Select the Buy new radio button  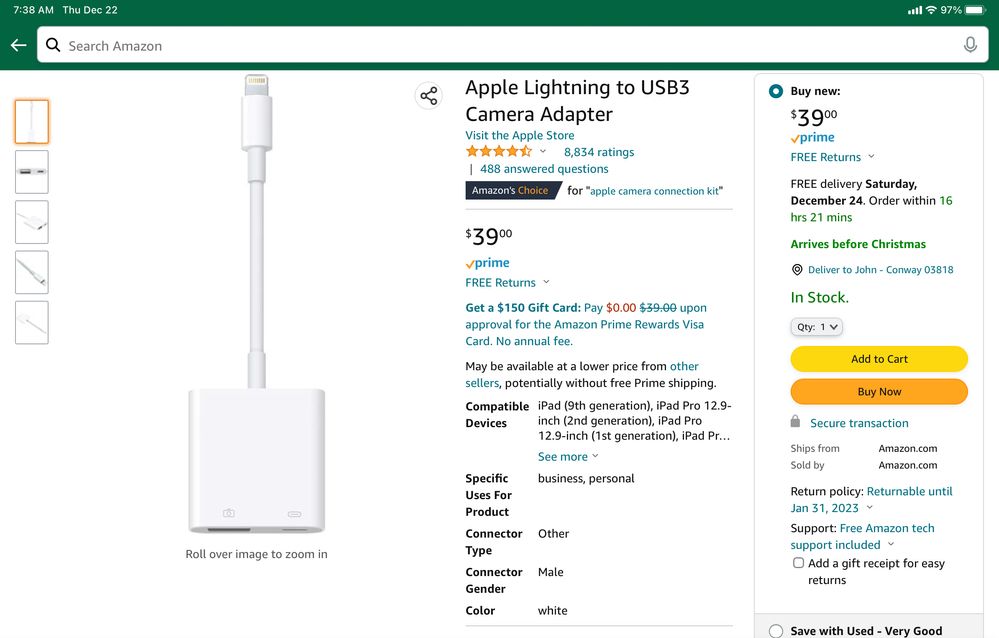click(776, 91)
